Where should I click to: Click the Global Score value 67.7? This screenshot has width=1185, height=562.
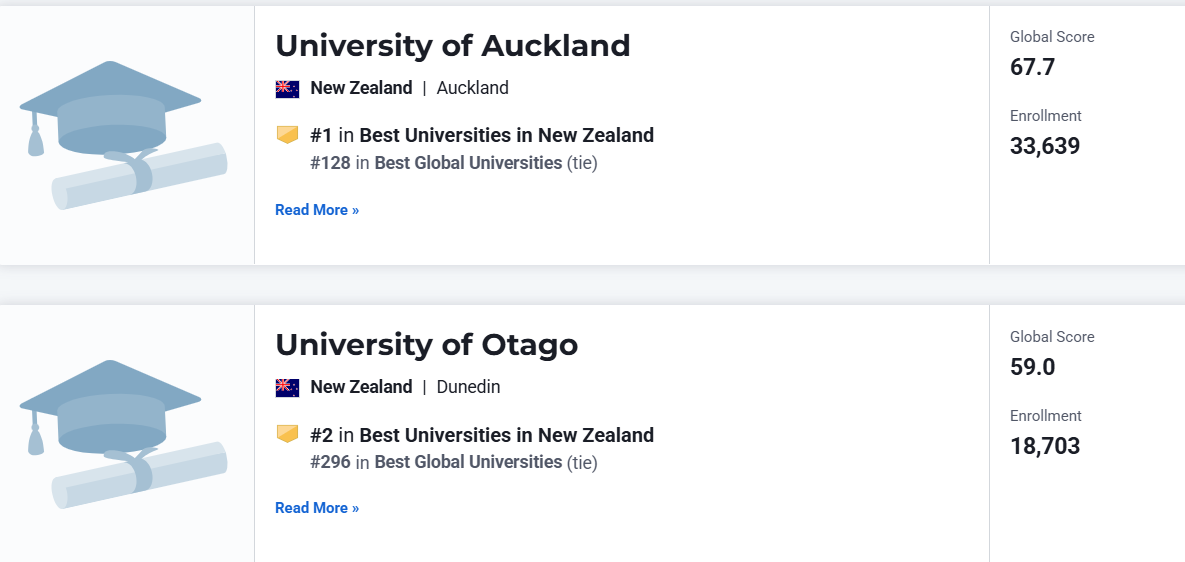tap(1032, 67)
